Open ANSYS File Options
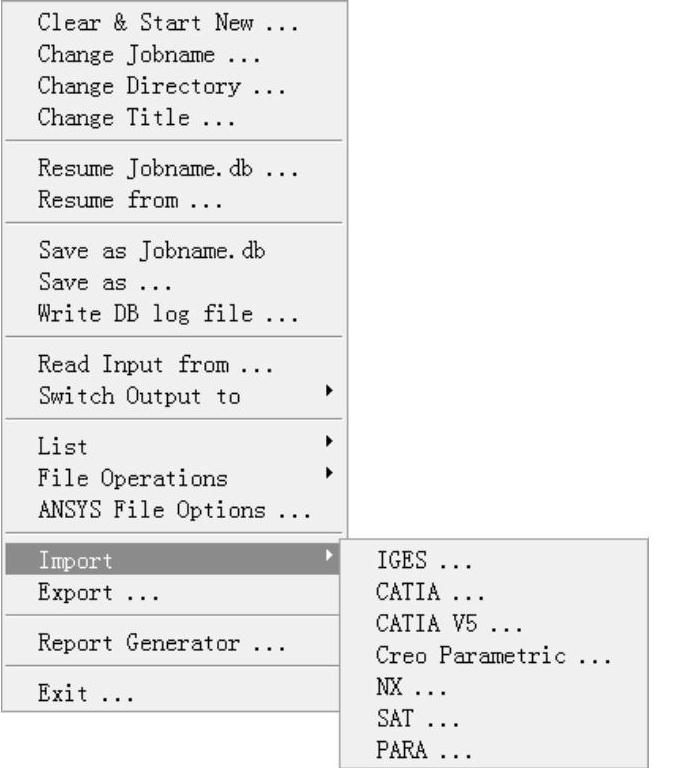 coord(174,510)
